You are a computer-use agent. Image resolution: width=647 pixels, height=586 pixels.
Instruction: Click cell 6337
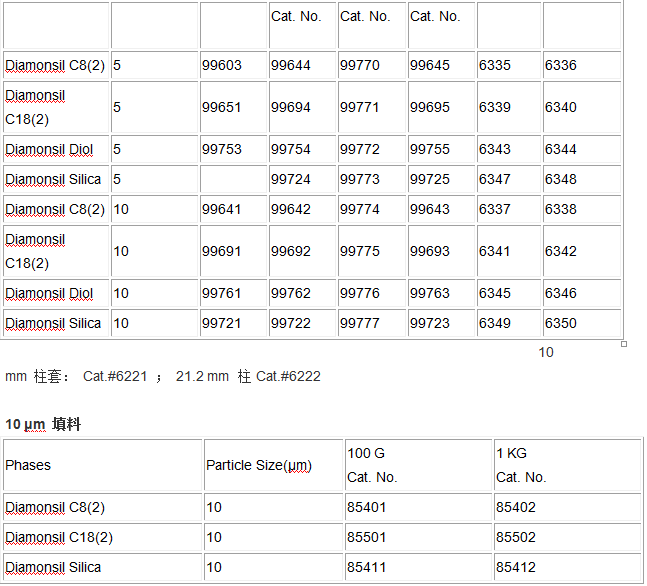[509, 209]
